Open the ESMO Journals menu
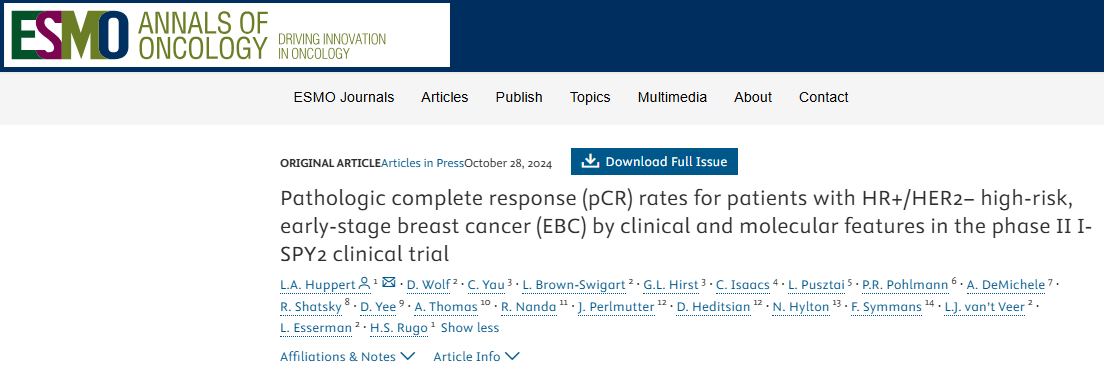The width and height of the screenshot is (1104, 370). coord(344,98)
